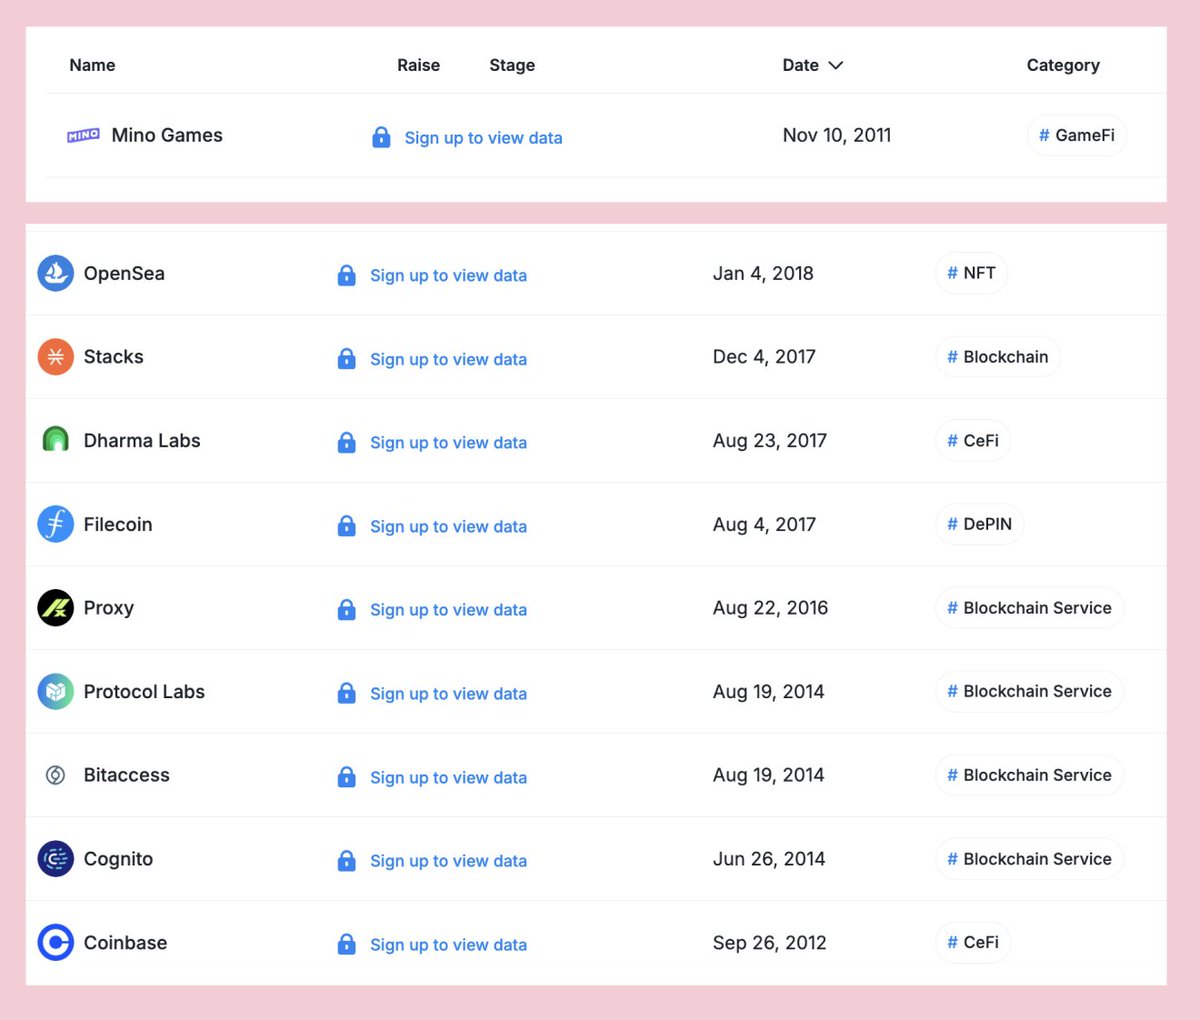Click the lock icon in Protocol Labs row

pyautogui.click(x=346, y=693)
